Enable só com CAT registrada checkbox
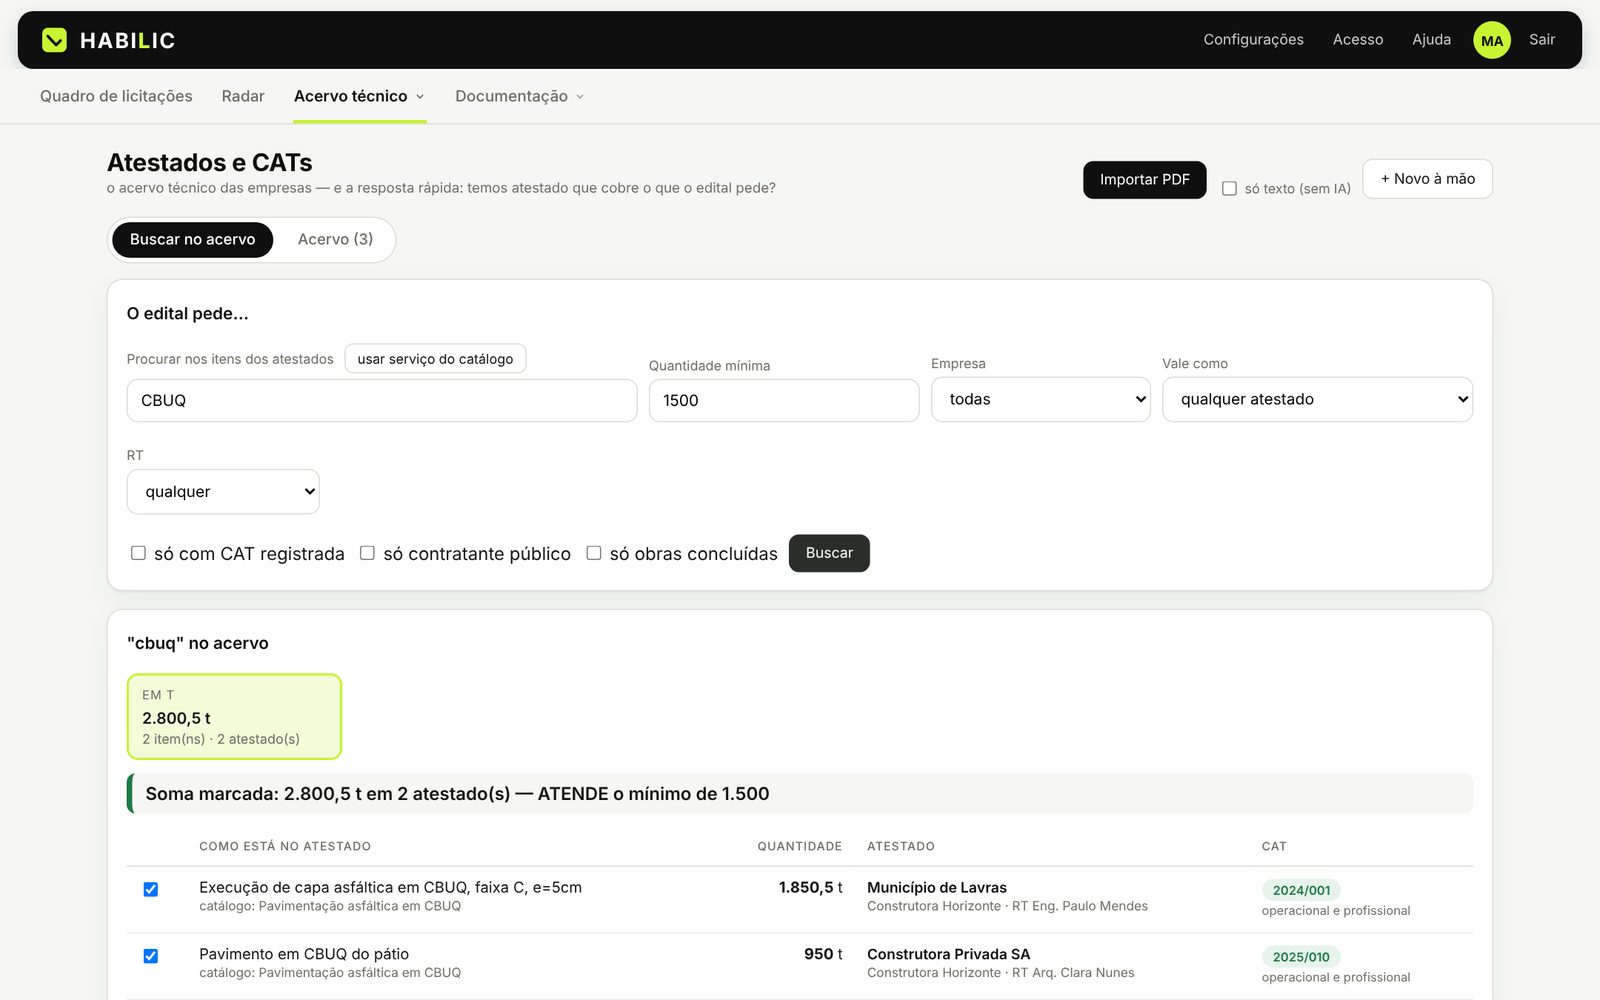The height and width of the screenshot is (1000, 1600). (138, 553)
